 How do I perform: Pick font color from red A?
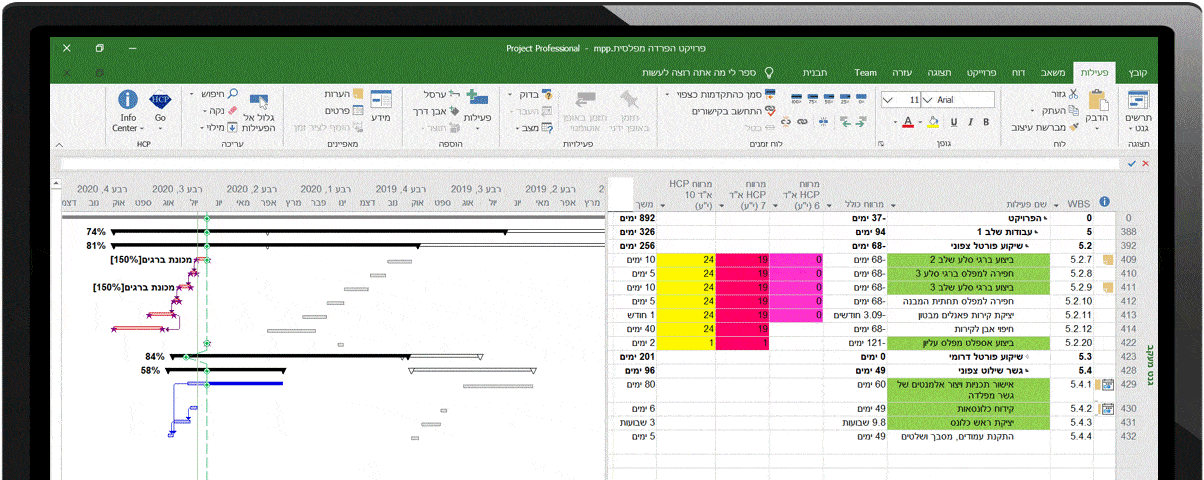click(907, 122)
